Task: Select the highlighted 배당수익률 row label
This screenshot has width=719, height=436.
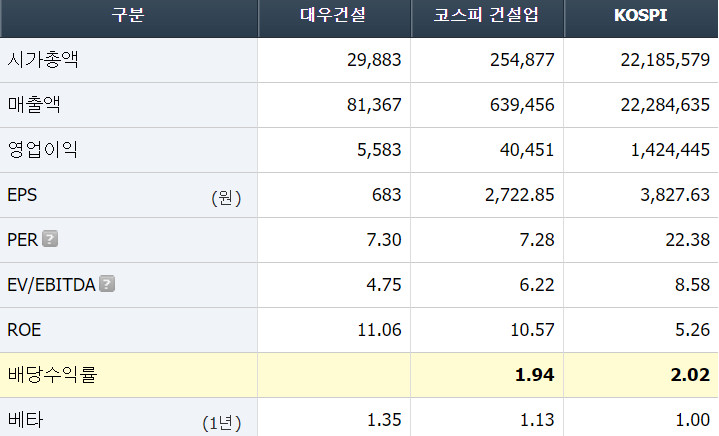Action: 52,375
